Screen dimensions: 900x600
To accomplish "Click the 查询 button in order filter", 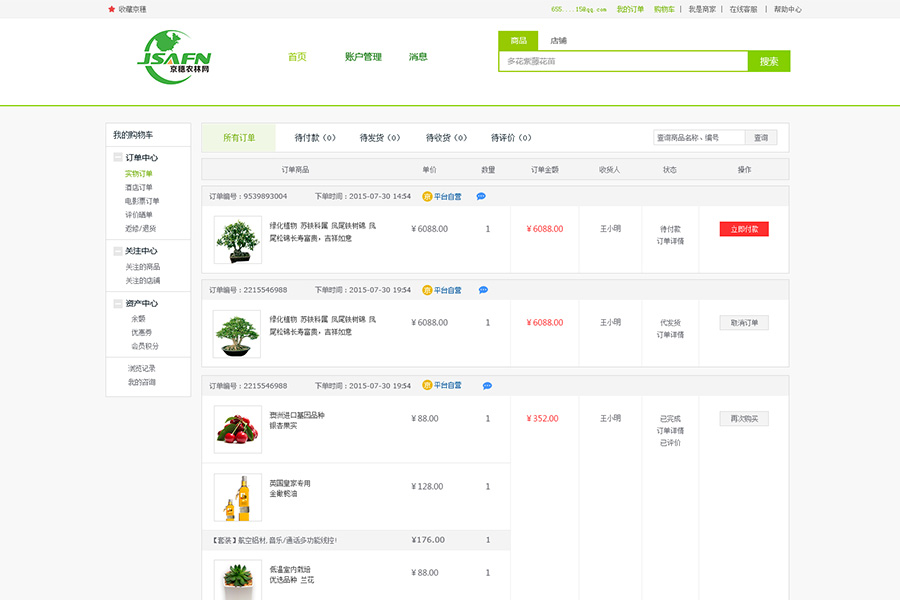I will point(761,138).
